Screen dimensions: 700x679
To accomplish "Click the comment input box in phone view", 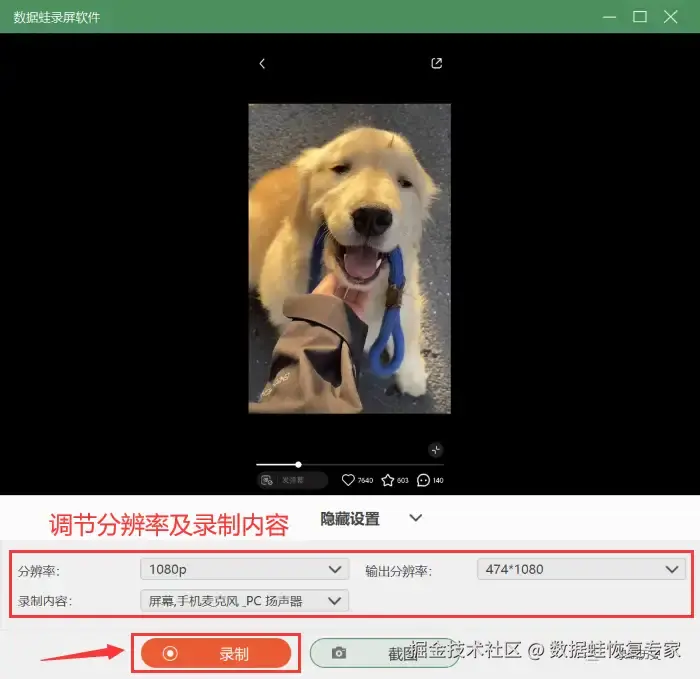I will pos(292,480).
